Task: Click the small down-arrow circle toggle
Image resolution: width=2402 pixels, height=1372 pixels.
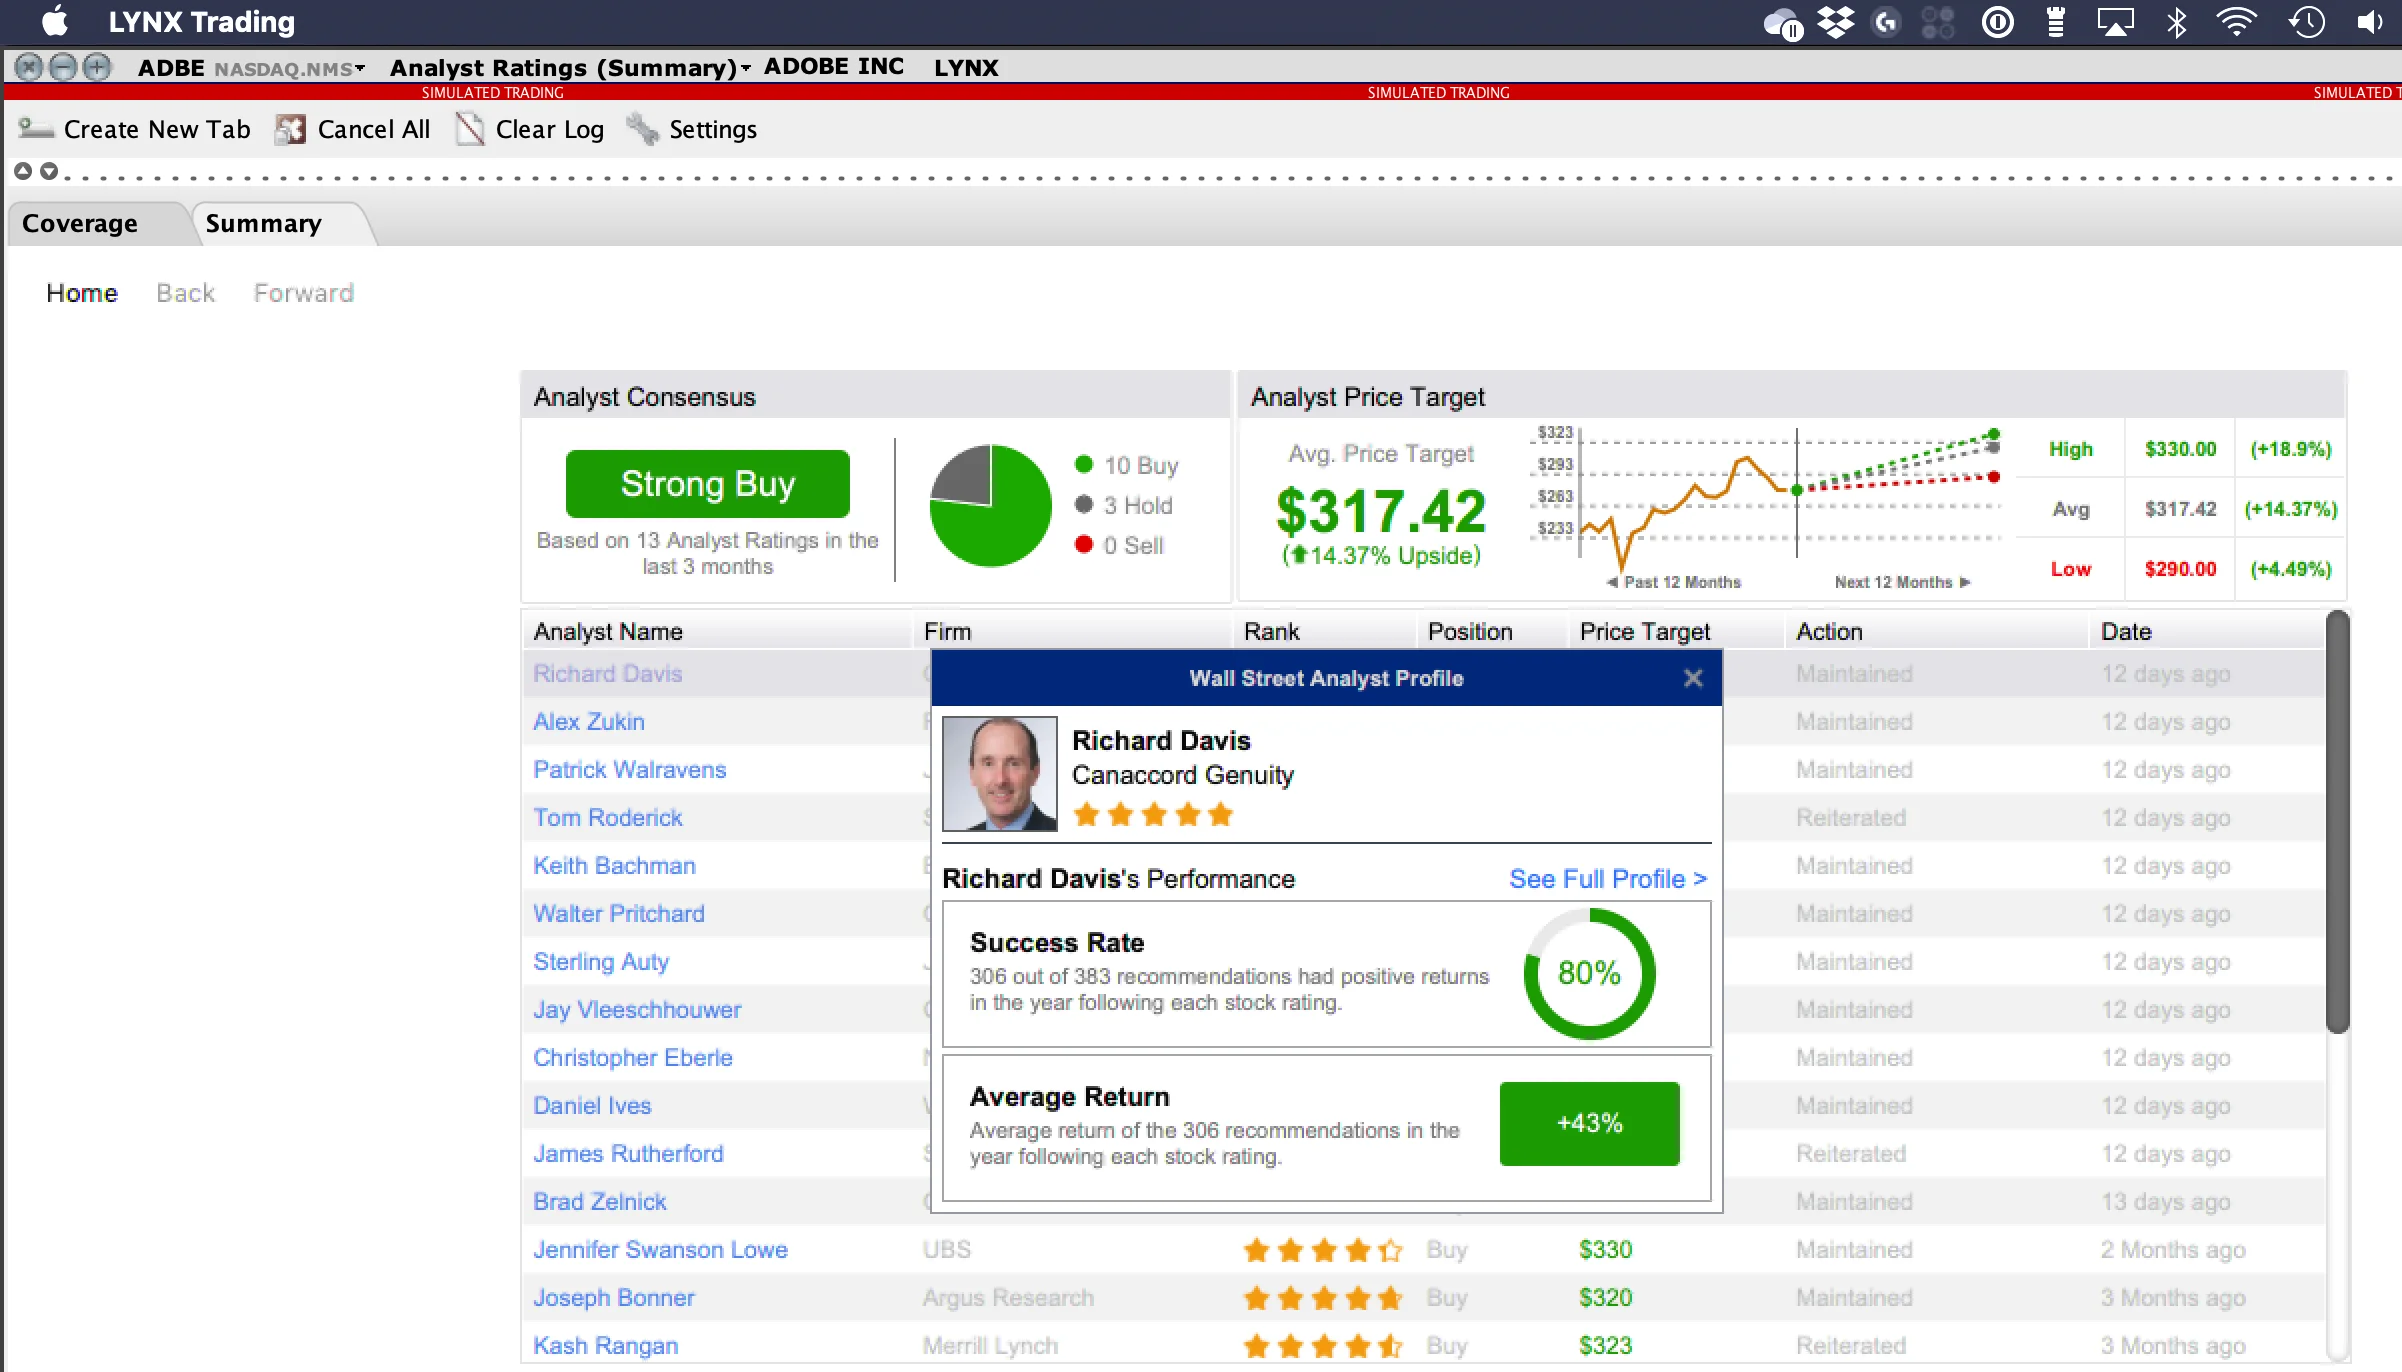Action: pos(48,171)
